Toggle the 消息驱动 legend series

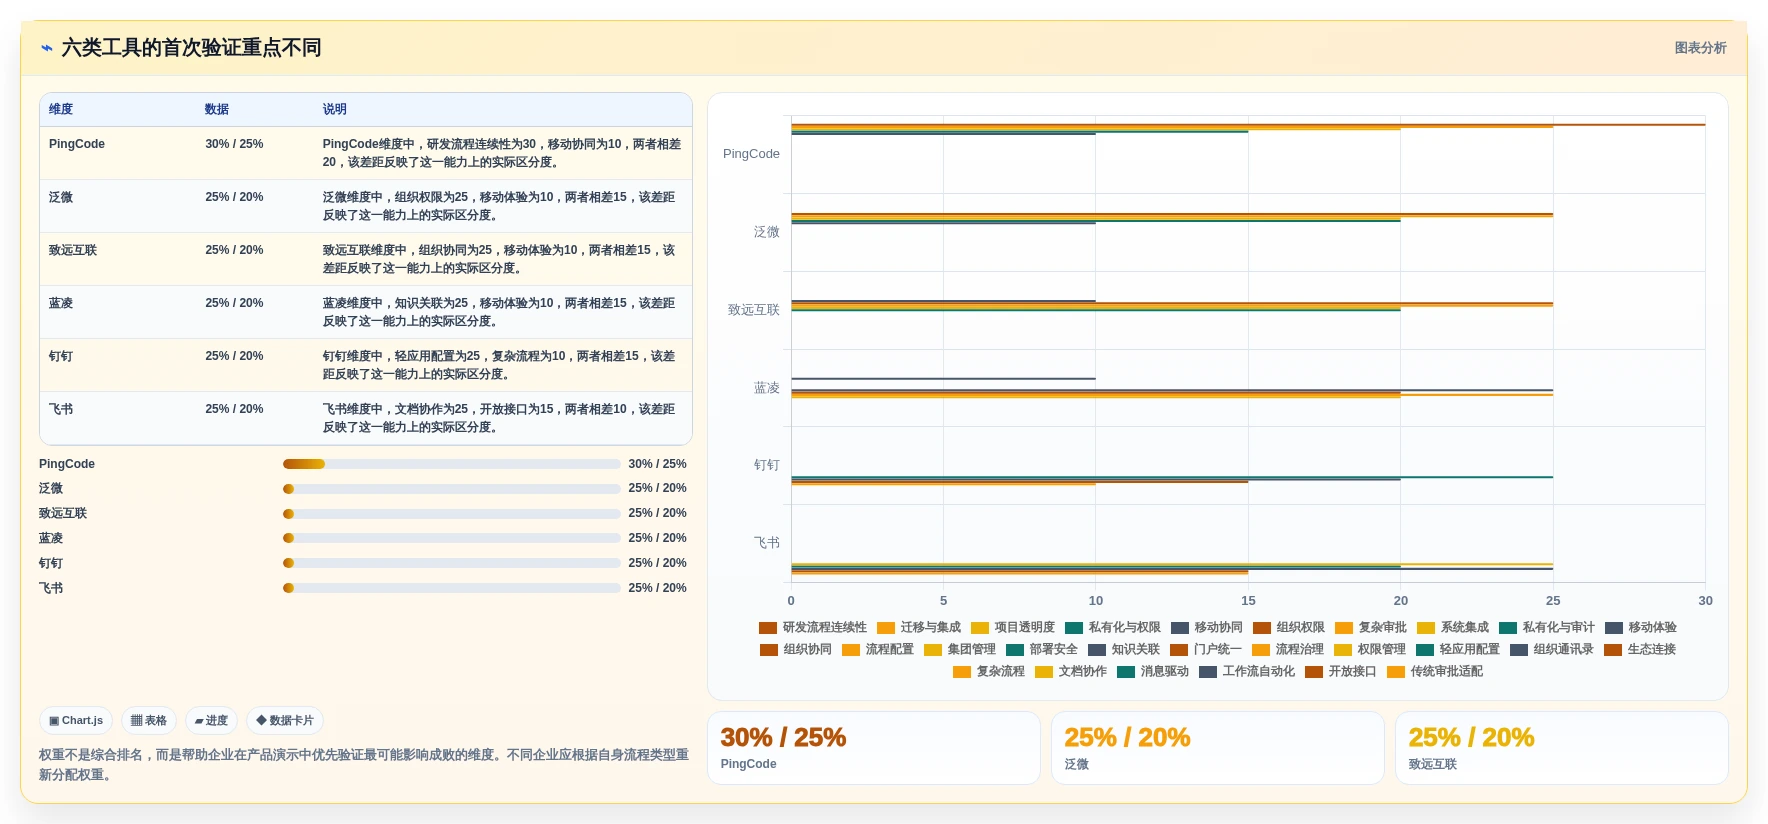click(x=1153, y=671)
